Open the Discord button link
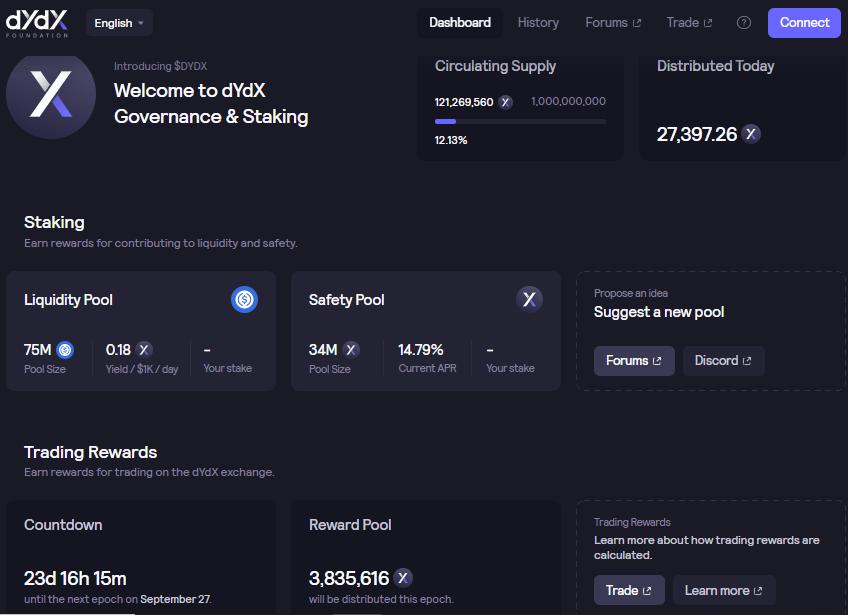Image resolution: width=848 pixels, height=615 pixels. (x=723, y=361)
